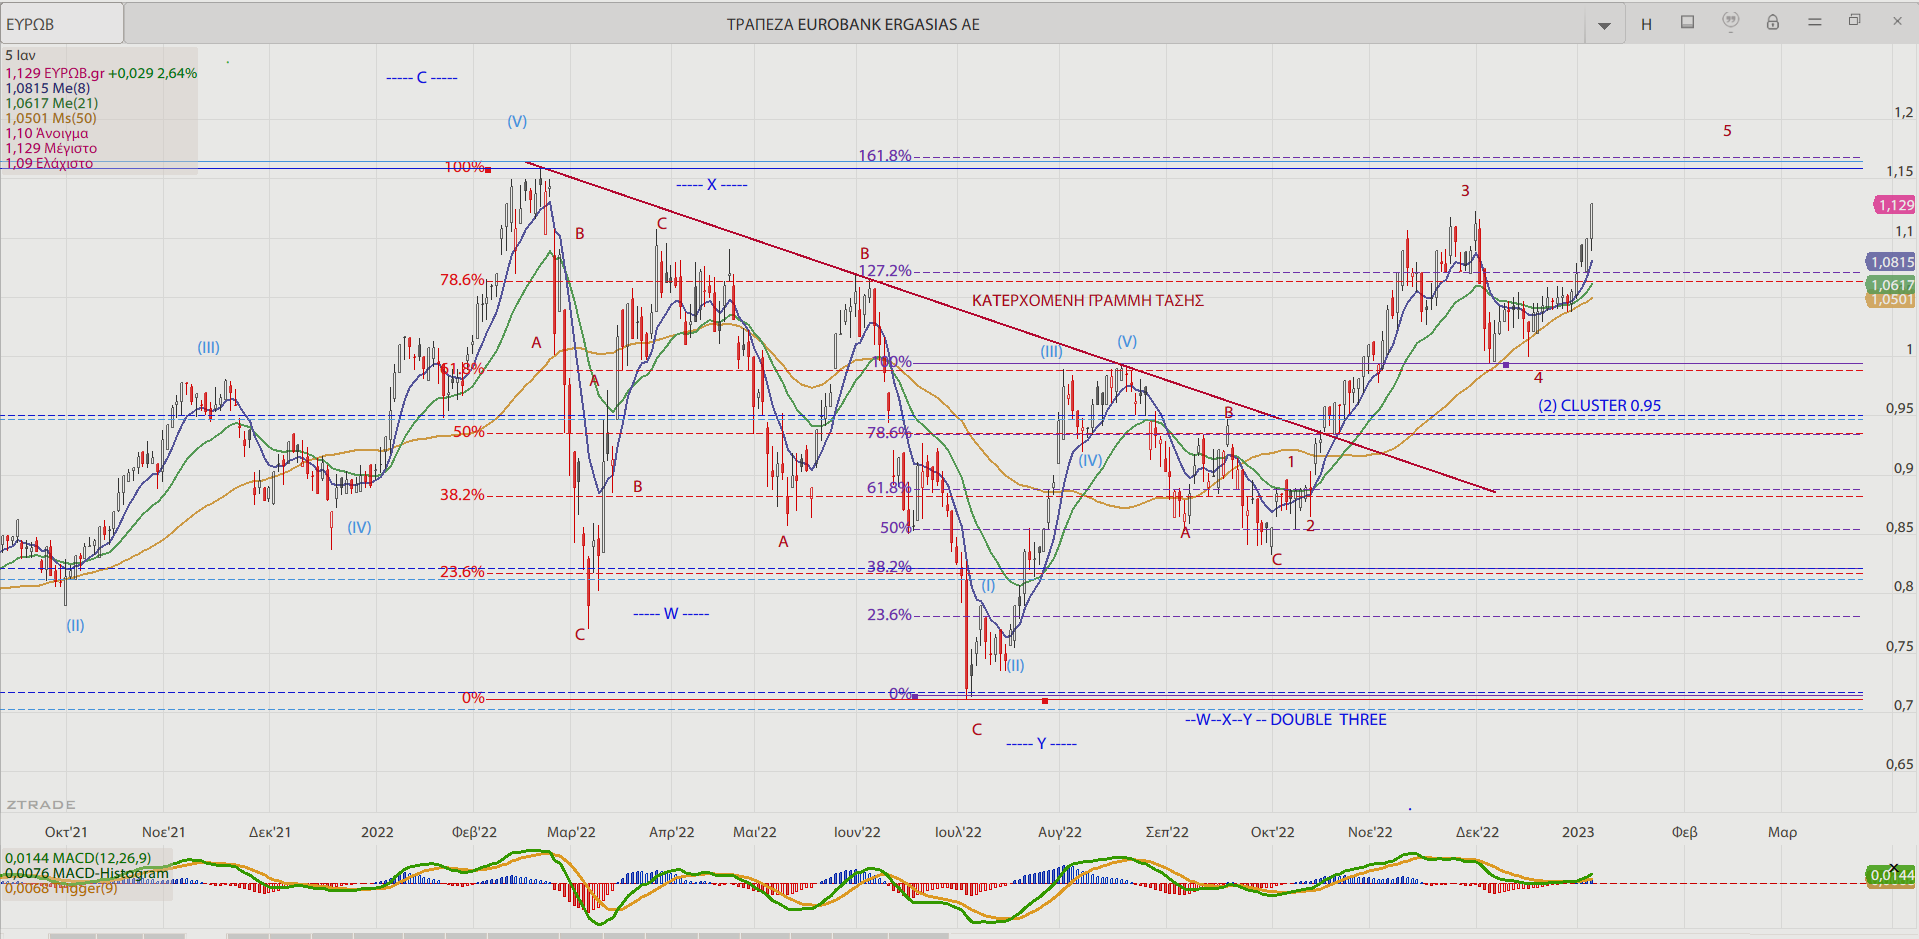
Task: Open the comments quote bubble icon
Action: (x=1731, y=21)
